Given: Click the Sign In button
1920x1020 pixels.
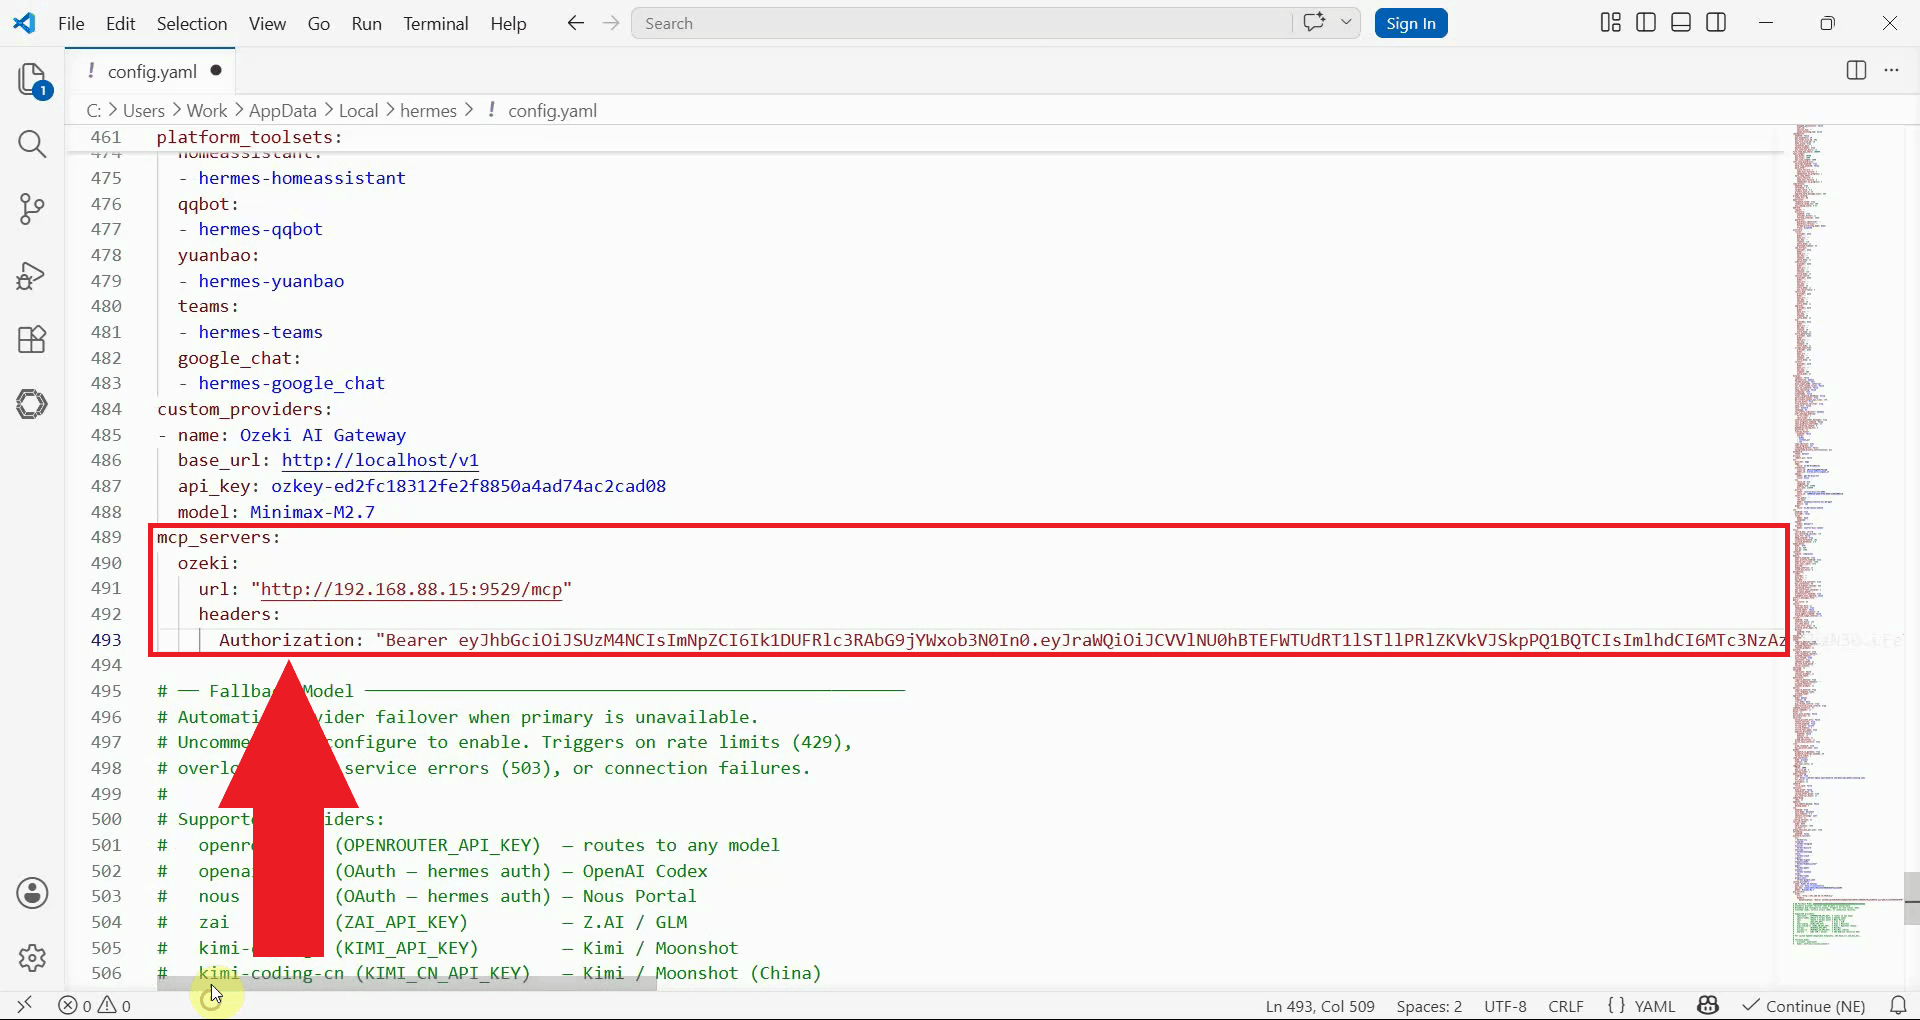Looking at the screenshot, I should point(1411,23).
